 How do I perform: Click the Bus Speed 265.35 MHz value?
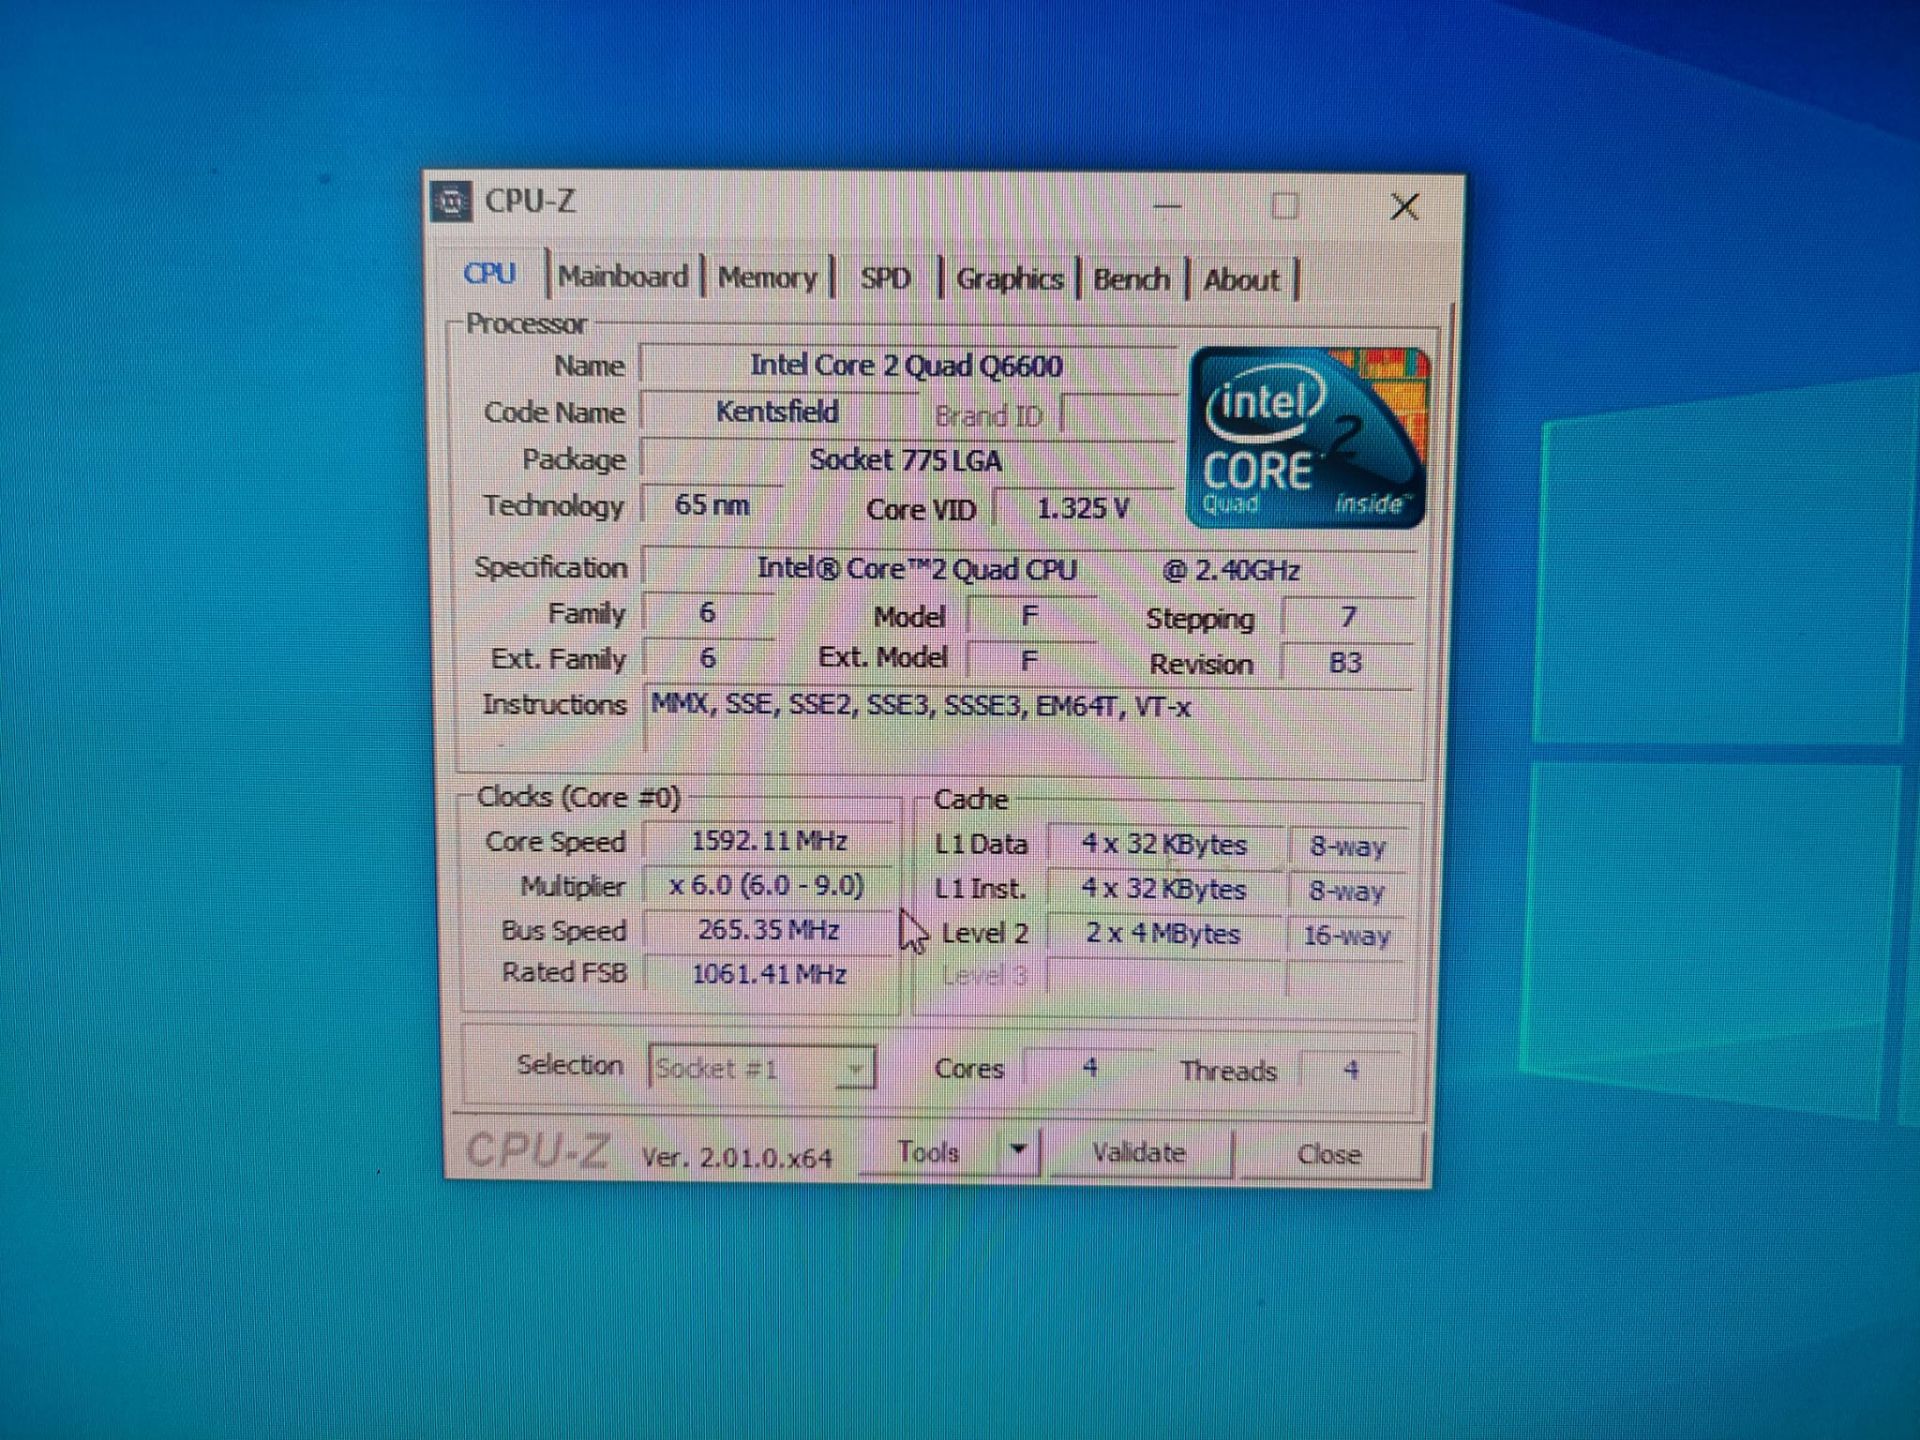(768, 929)
